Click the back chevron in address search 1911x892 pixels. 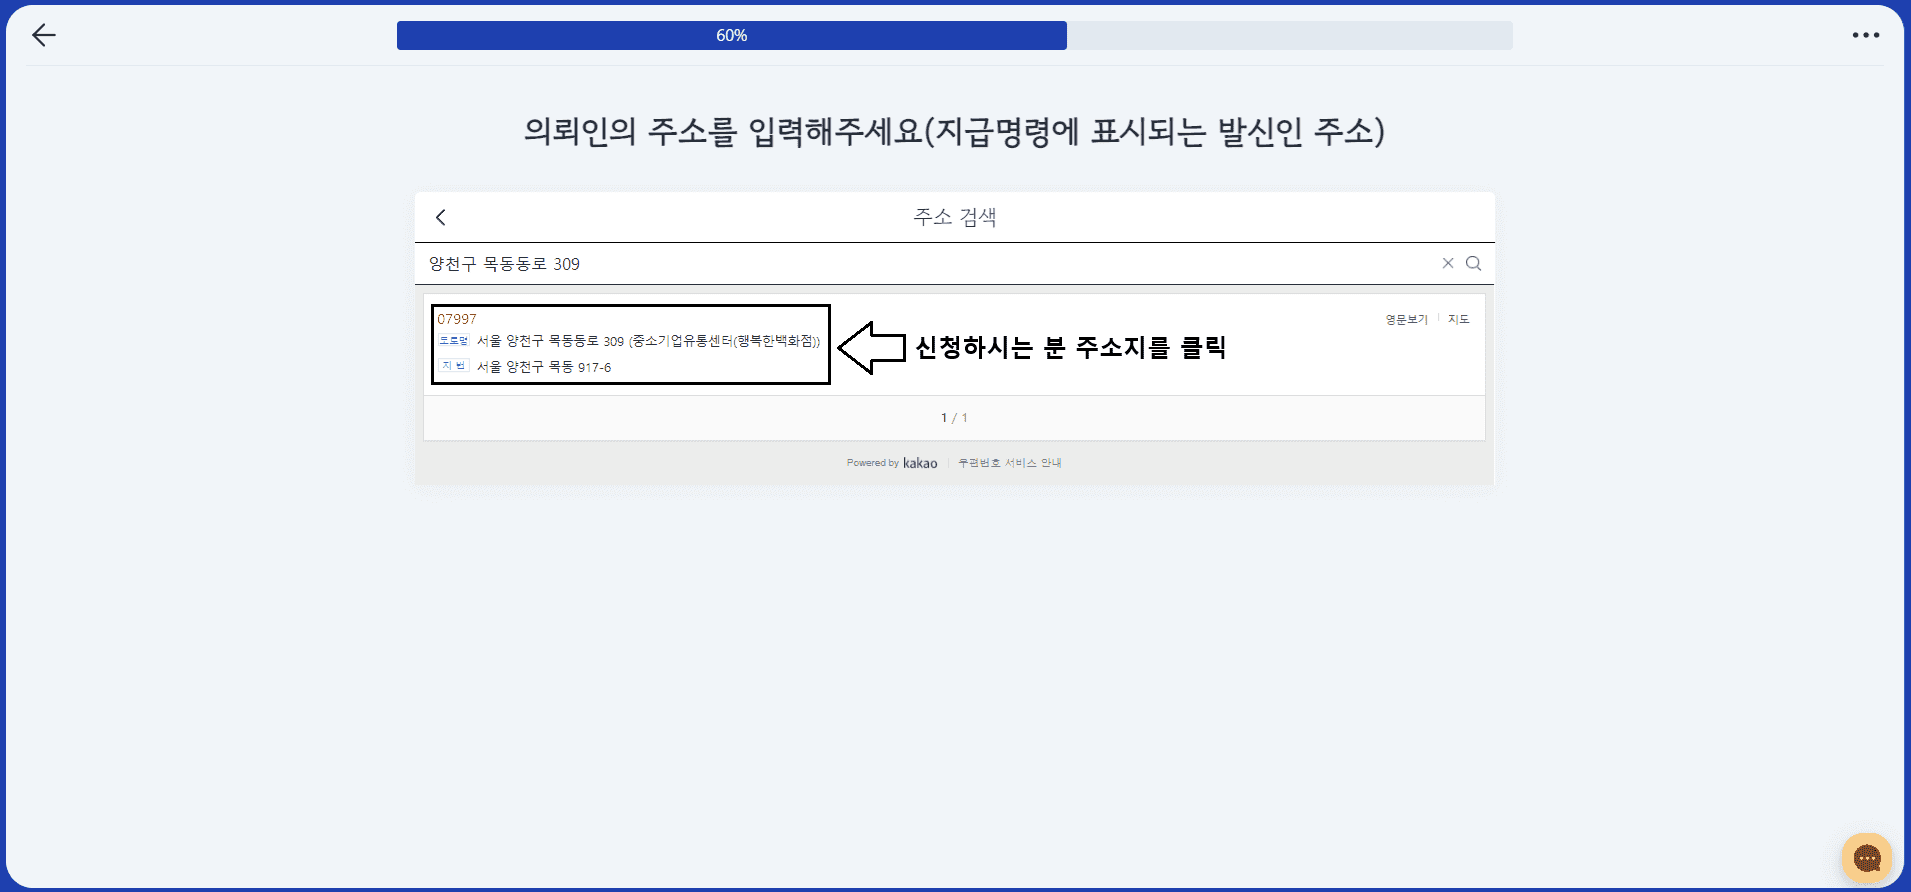pos(440,217)
